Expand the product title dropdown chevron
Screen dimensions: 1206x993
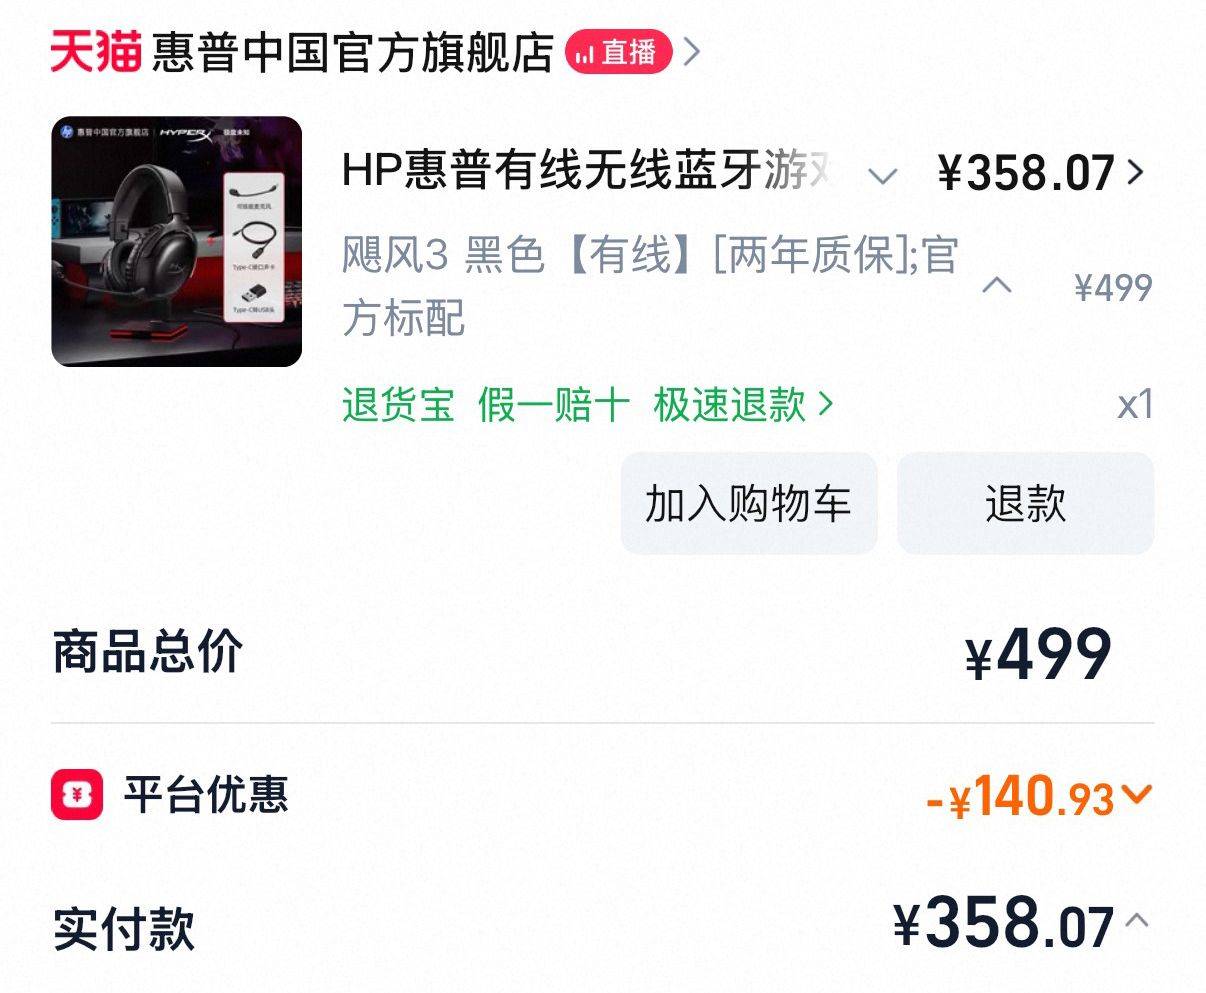pos(882,177)
